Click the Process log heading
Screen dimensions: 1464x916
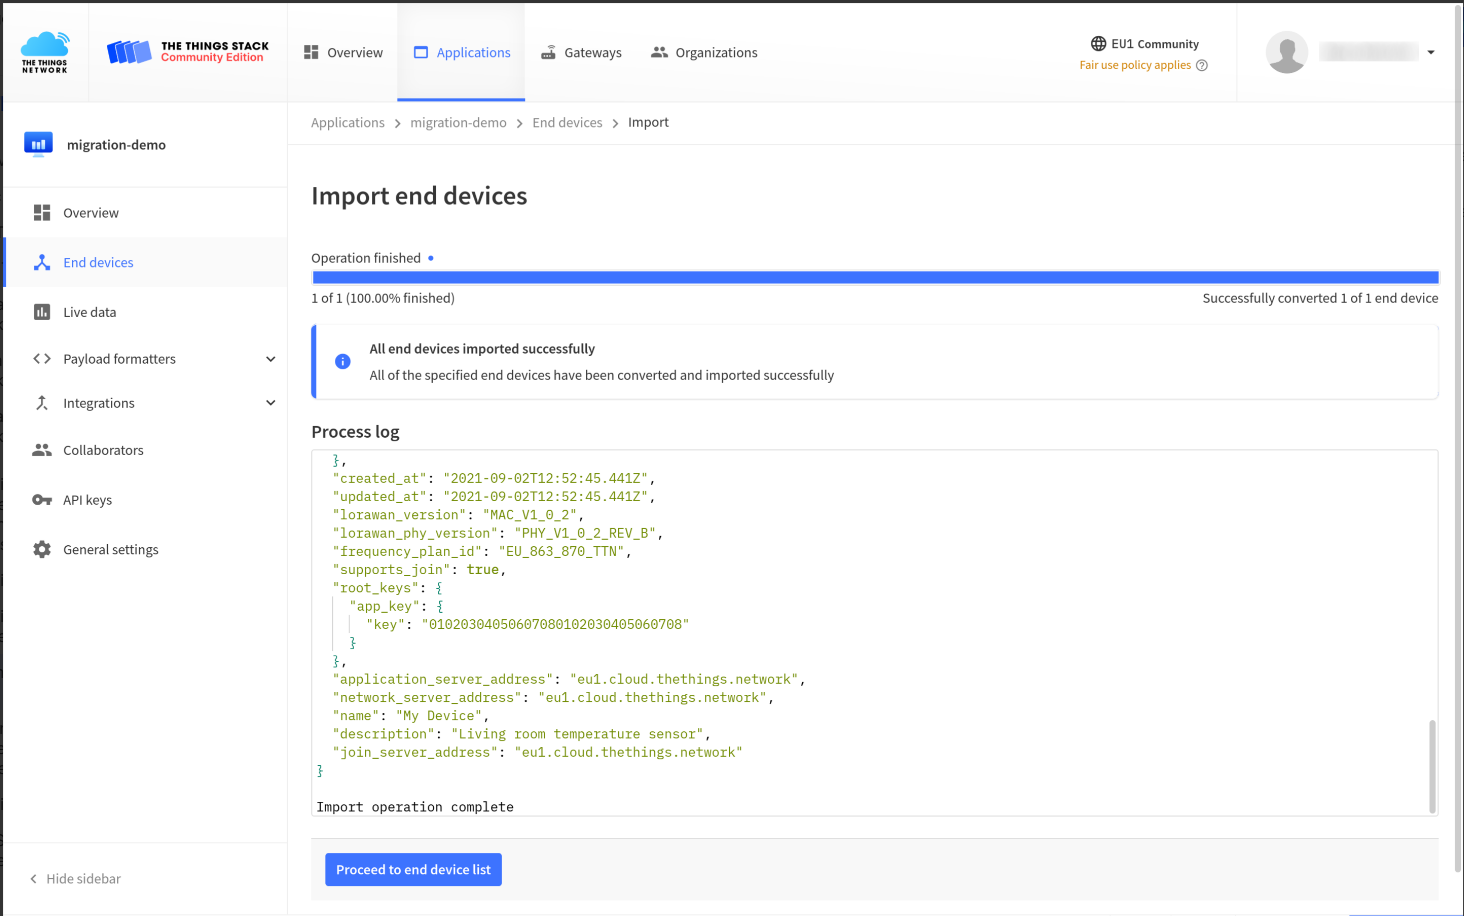pyautogui.click(x=355, y=432)
